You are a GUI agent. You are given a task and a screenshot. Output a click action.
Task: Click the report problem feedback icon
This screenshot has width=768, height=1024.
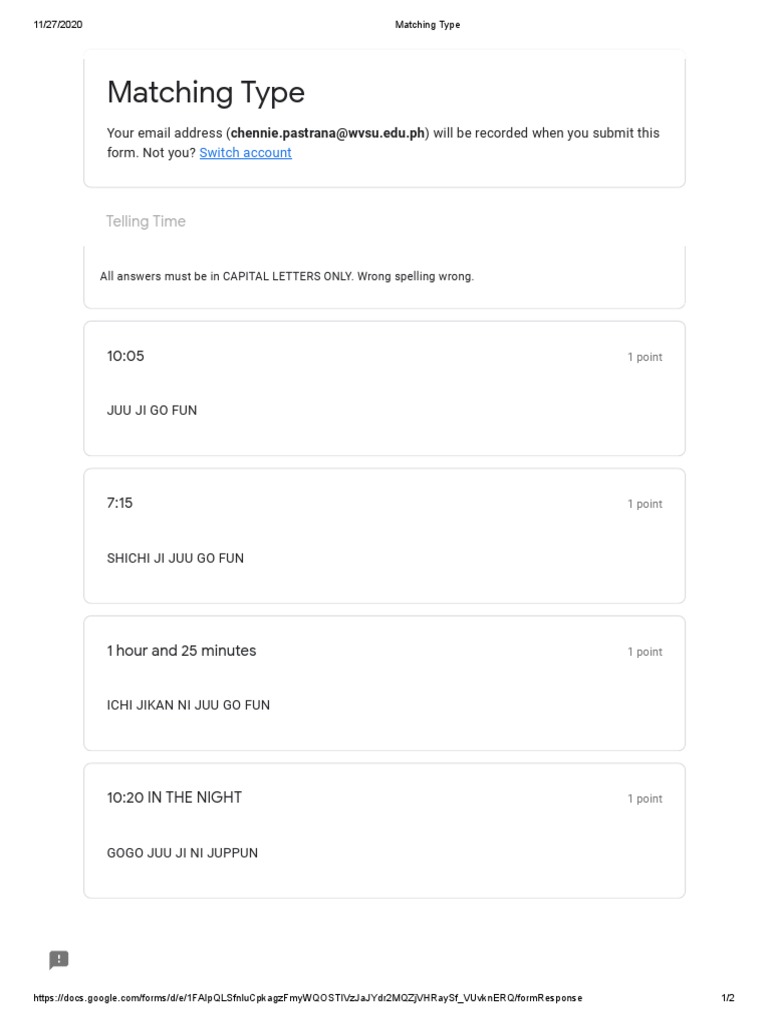[59, 959]
